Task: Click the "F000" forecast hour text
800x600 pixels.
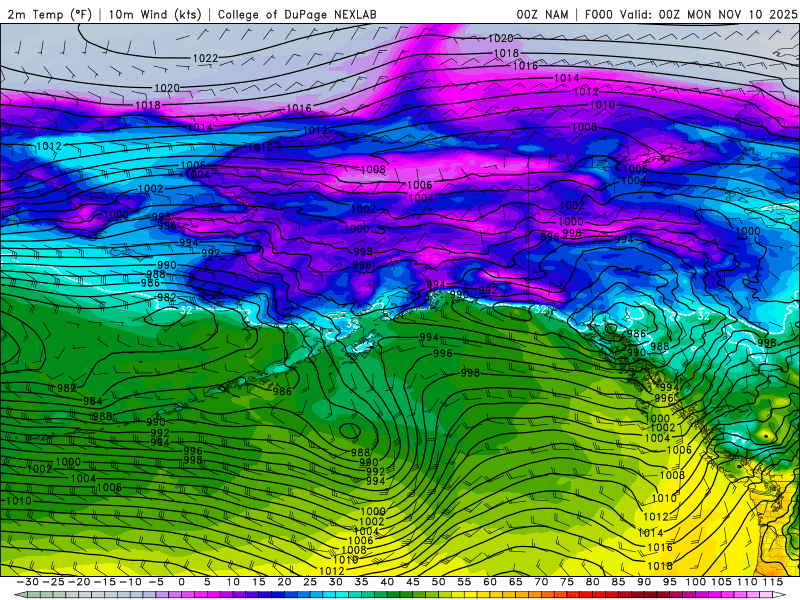Action: pos(599,14)
